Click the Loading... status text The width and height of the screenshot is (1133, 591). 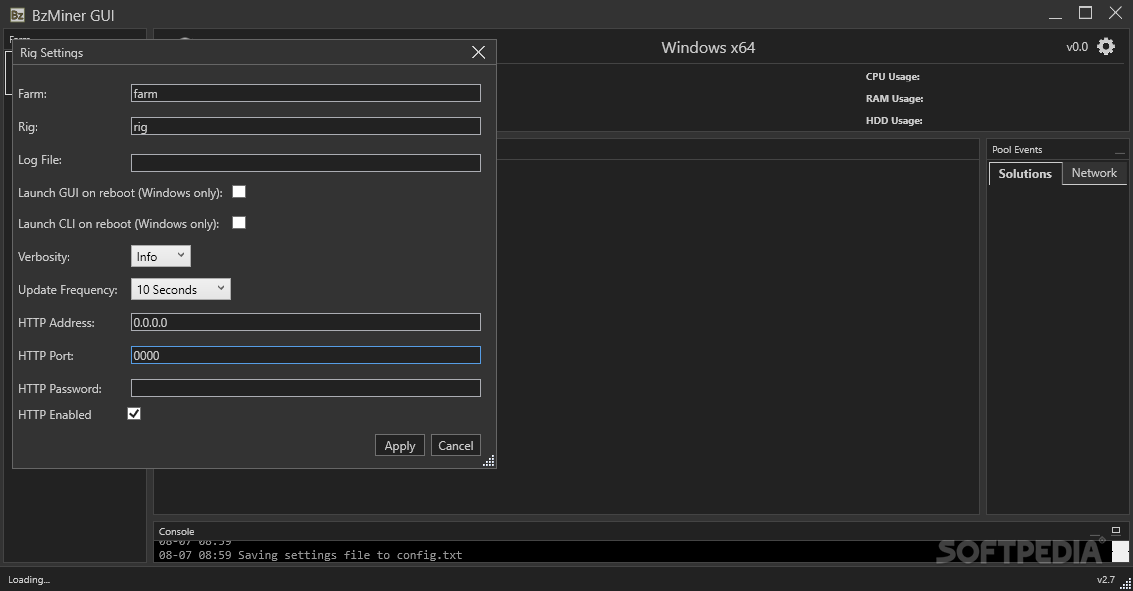click(29, 579)
